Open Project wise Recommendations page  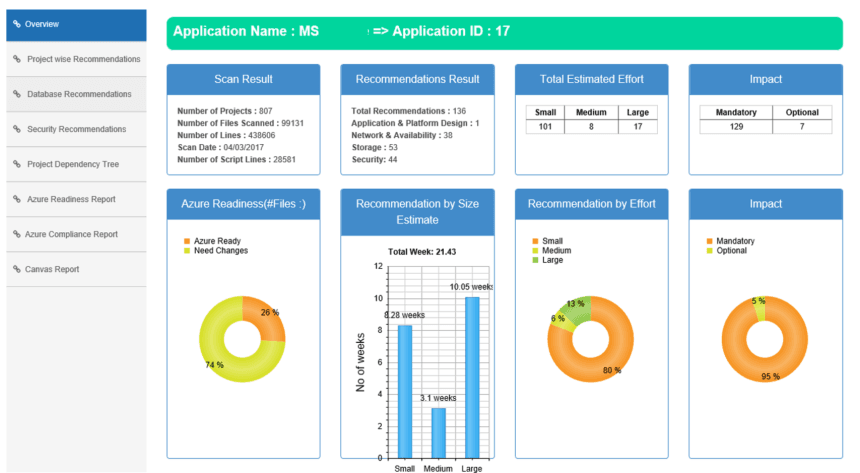[76, 59]
